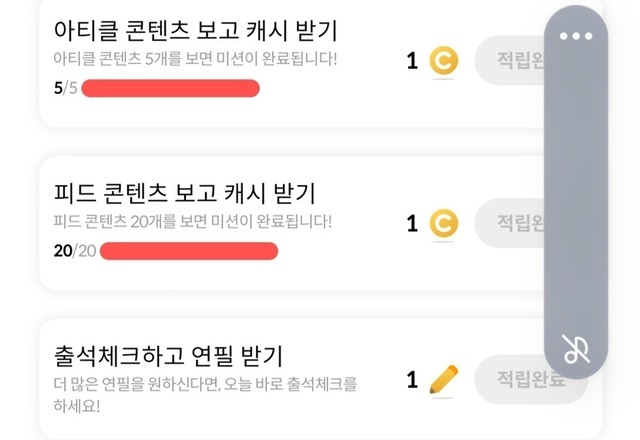Open the three-dot menu on floating panel
Viewport: 640px width, 440px height.
pyautogui.click(x=577, y=37)
